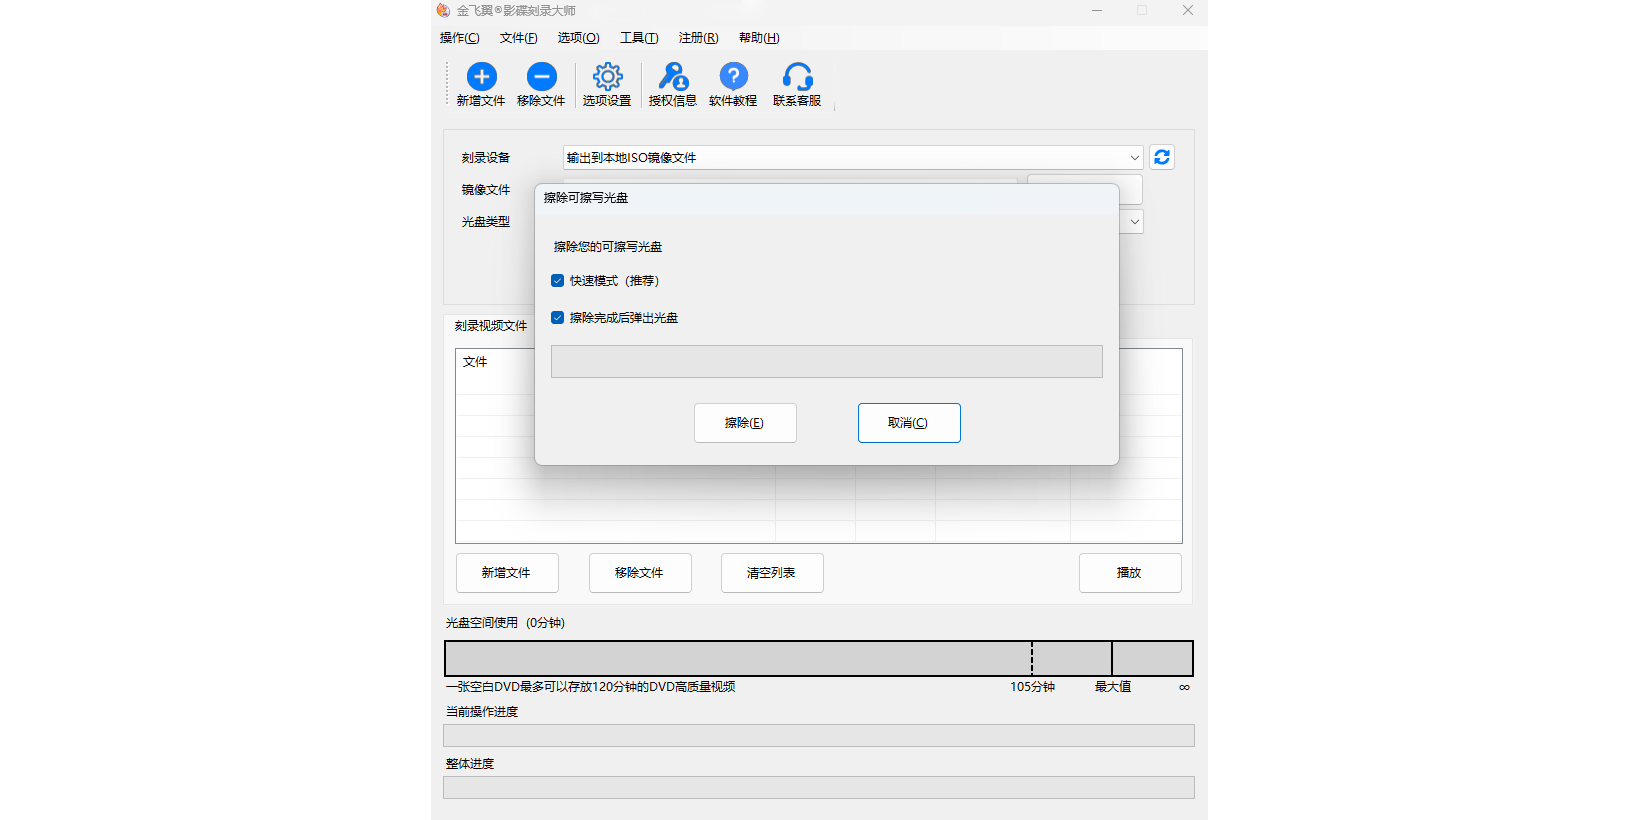The width and height of the screenshot is (1640, 820).
Task: Open 授权信息 license icon
Action: pos(673,77)
